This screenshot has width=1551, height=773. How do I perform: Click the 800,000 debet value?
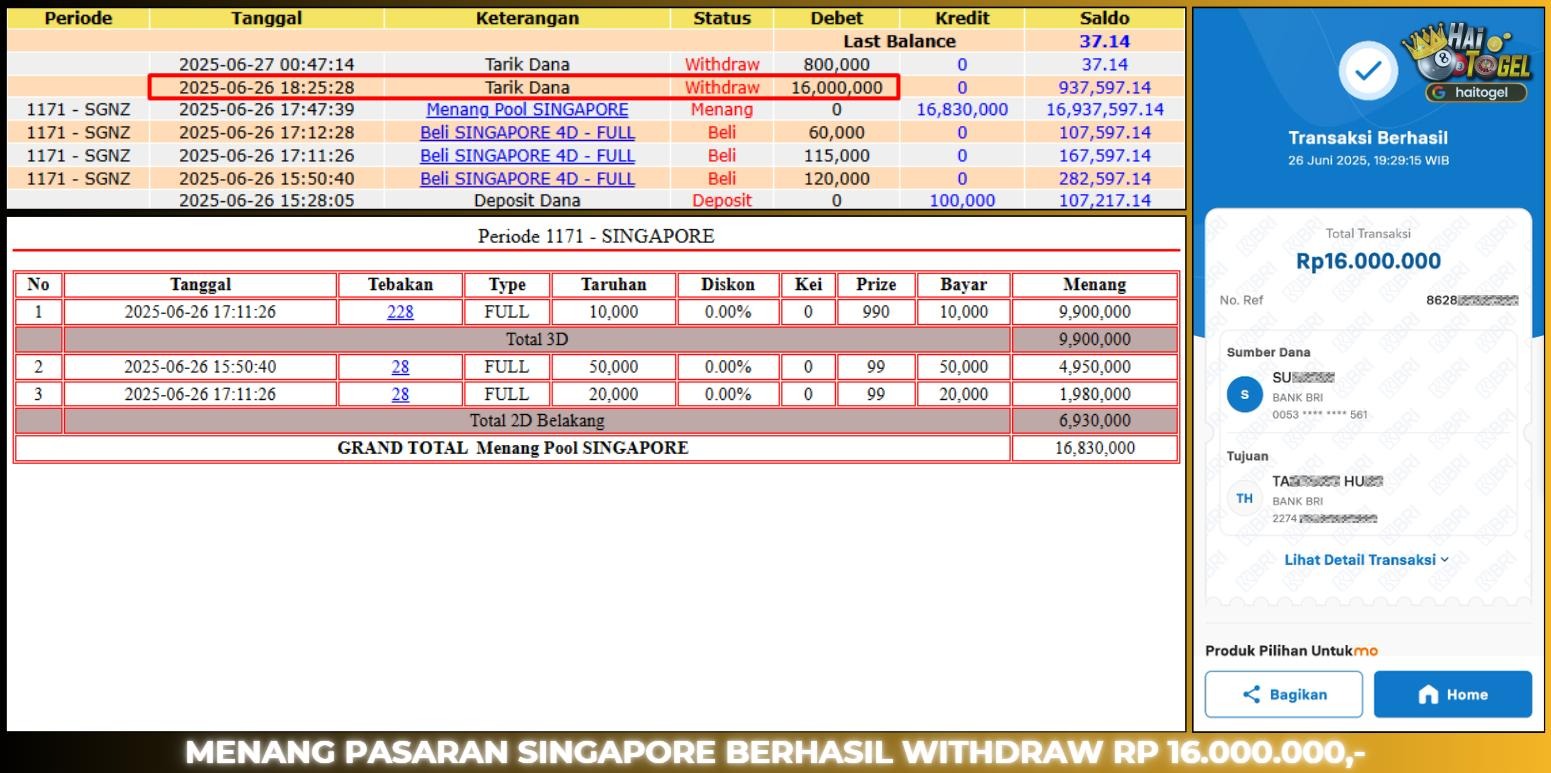pyautogui.click(x=837, y=64)
